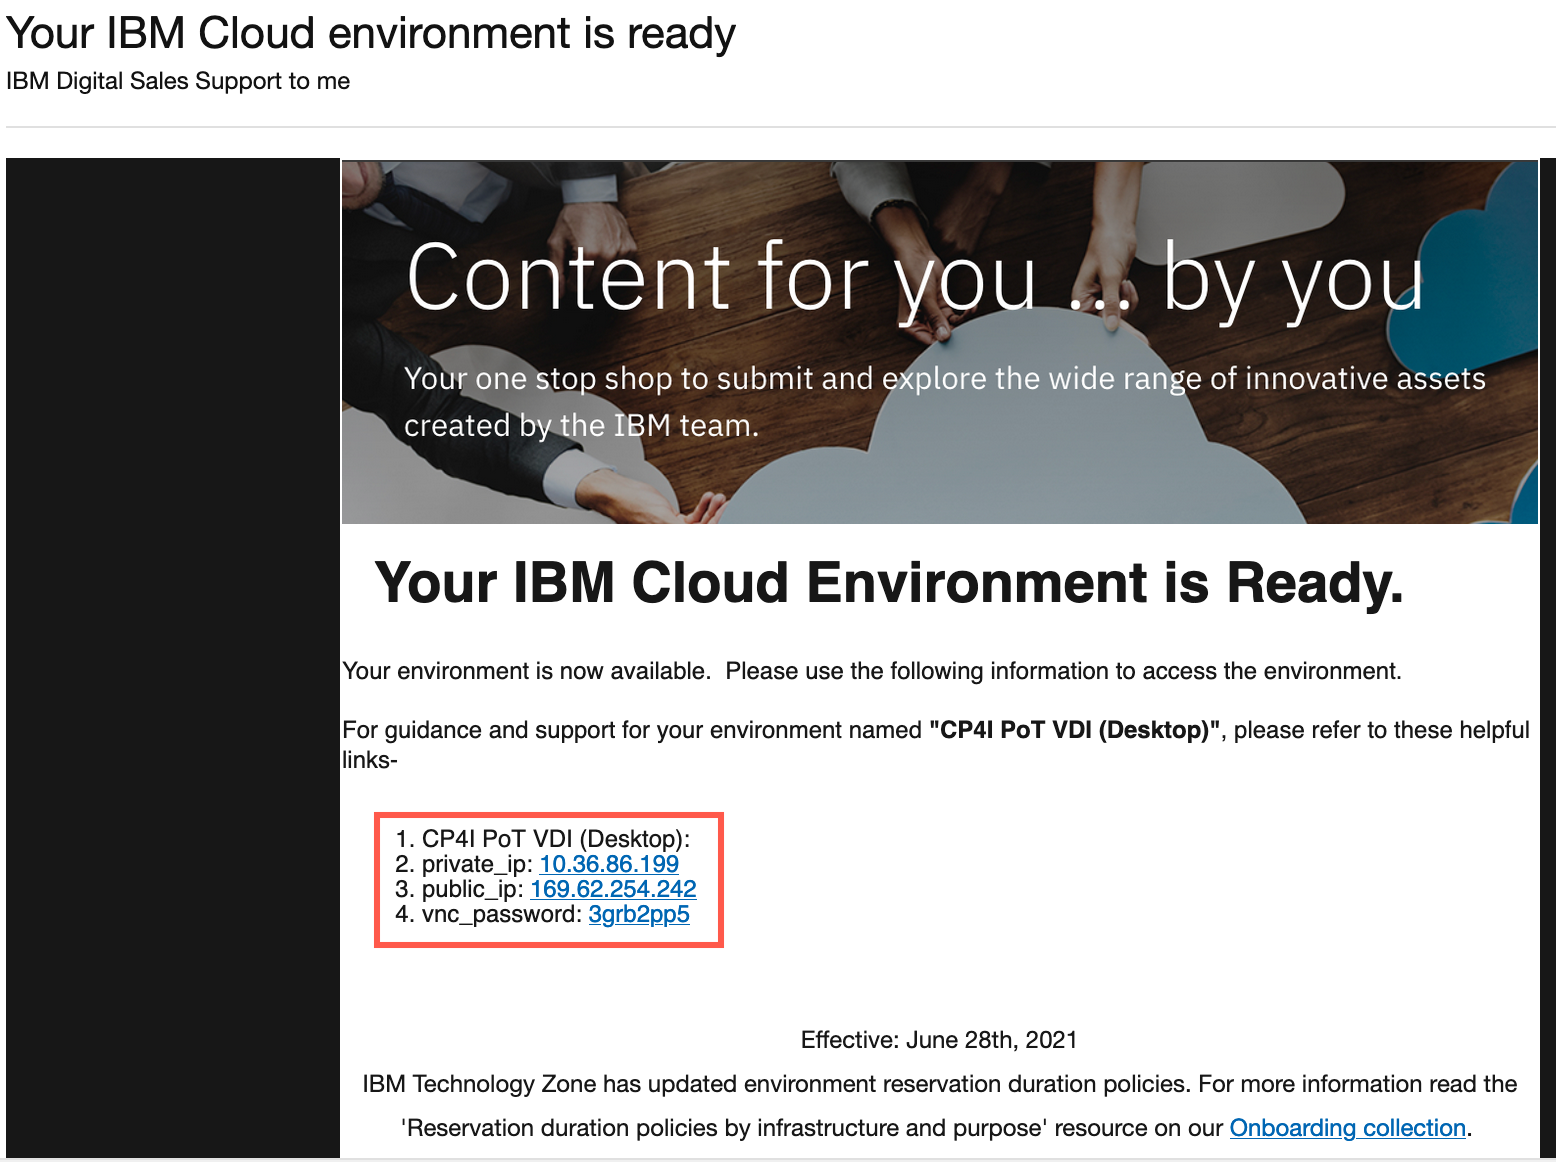Click the 'private_ip:' label in the list

pos(477,864)
